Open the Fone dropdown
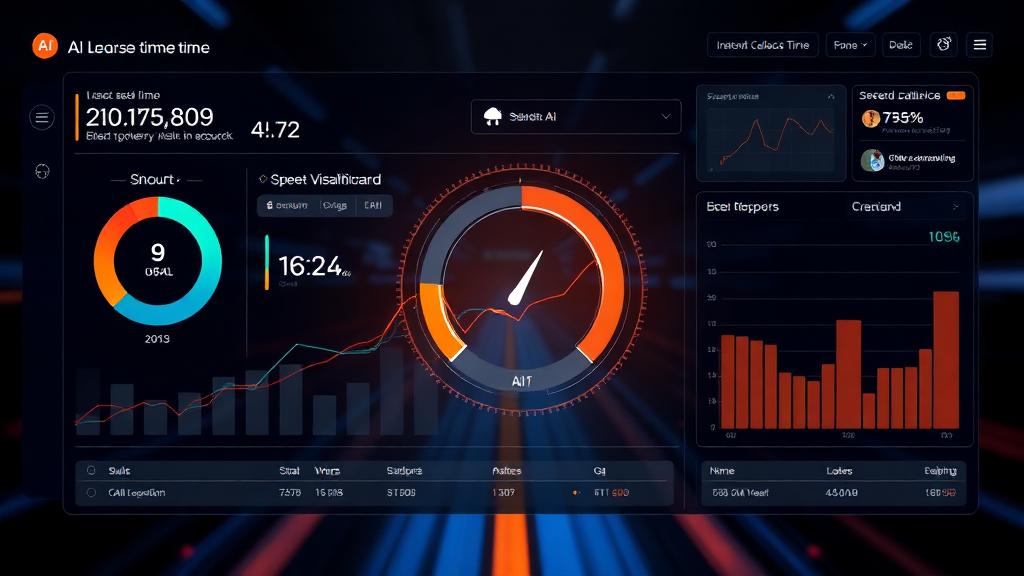This screenshot has height=576, width=1024. coord(850,45)
